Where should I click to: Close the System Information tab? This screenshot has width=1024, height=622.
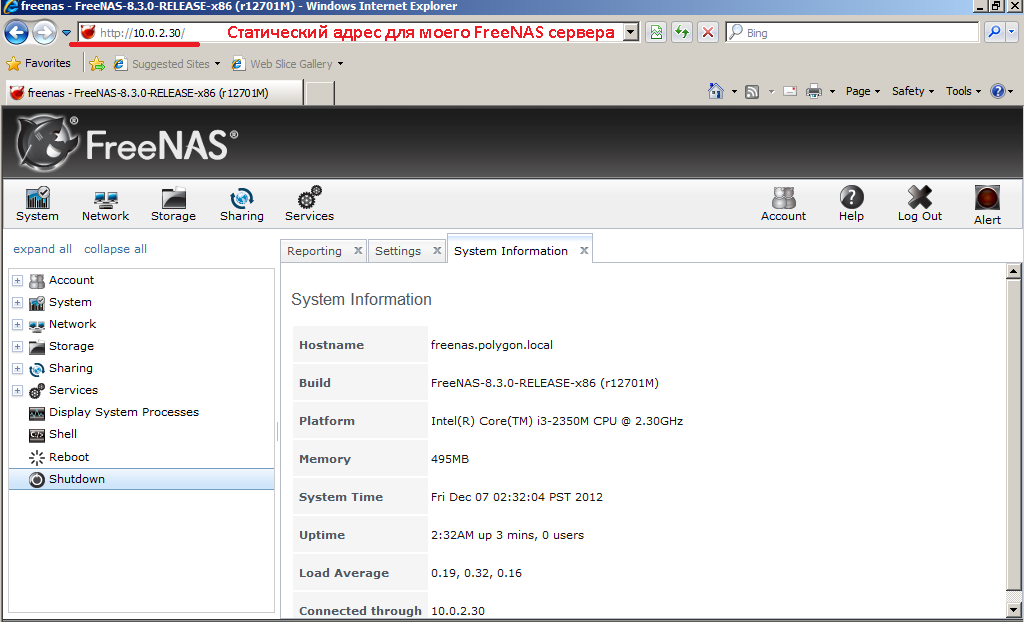(584, 250)
